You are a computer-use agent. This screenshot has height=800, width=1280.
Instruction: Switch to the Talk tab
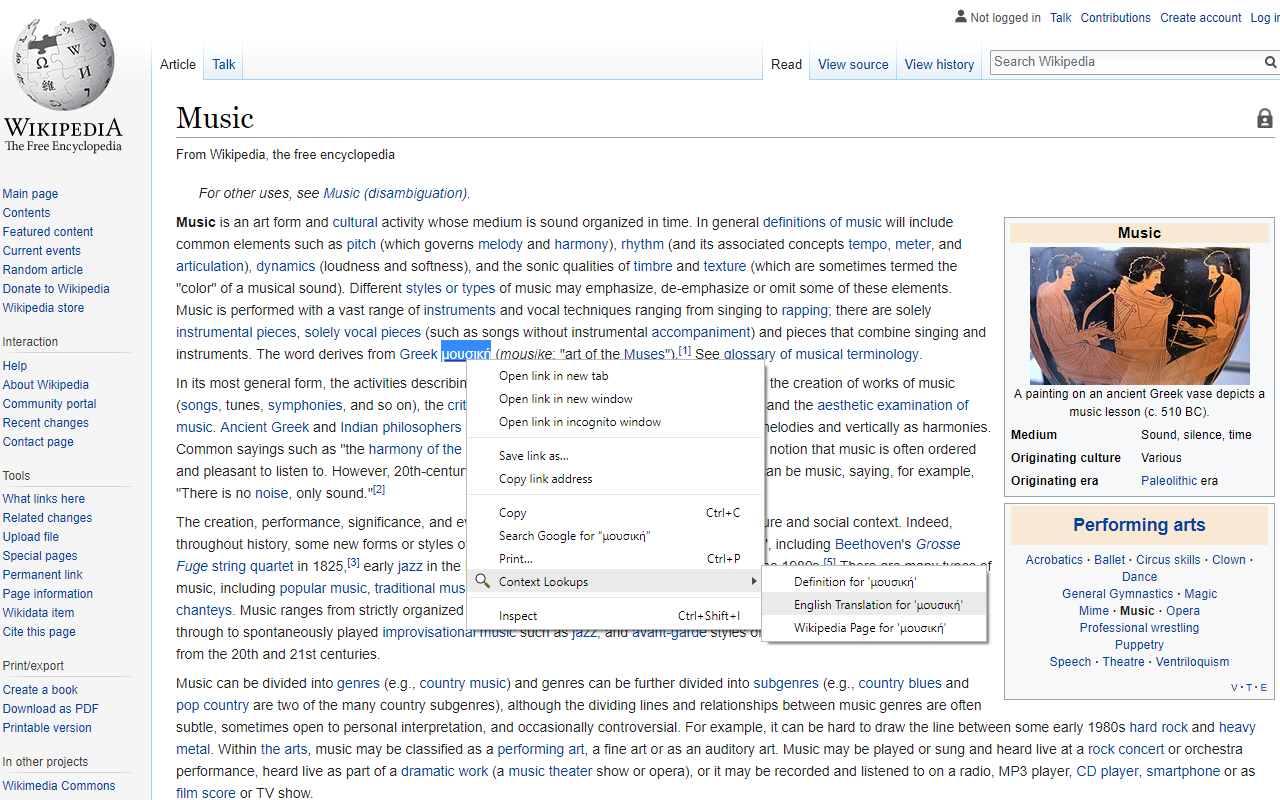pyautogui.click(x=222, y=63)
